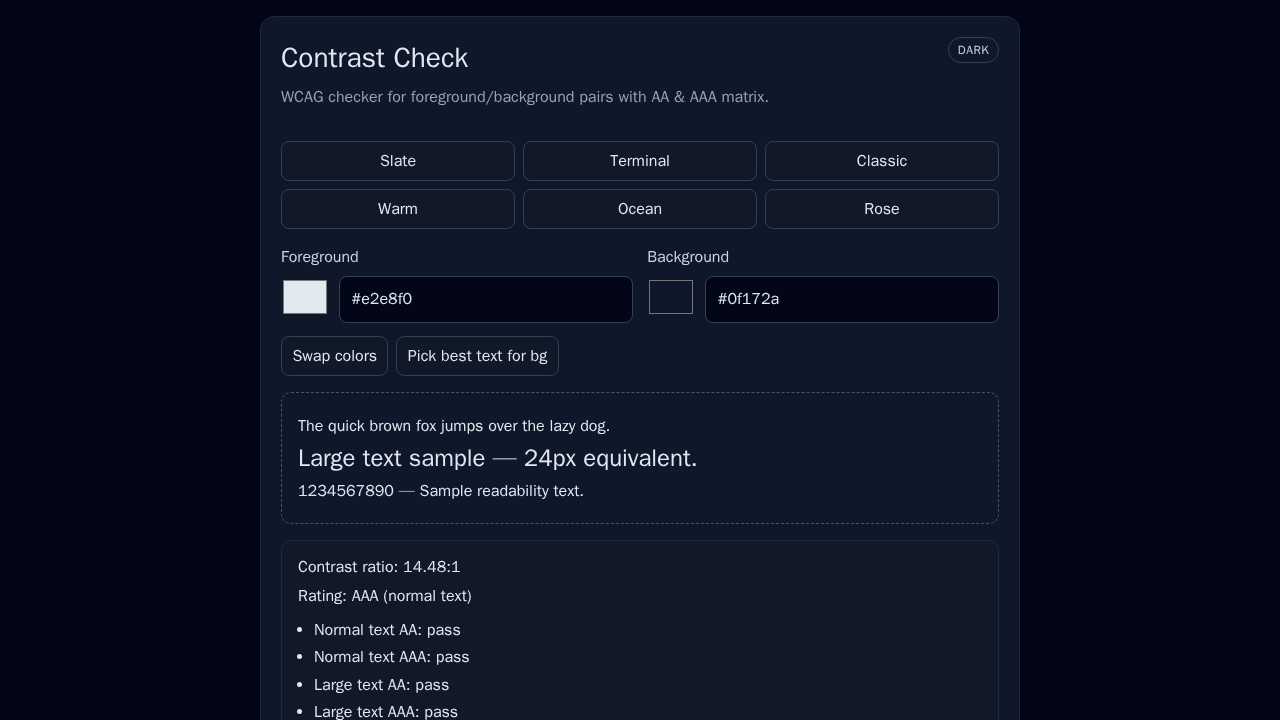1280x720 pixels.
Task: Select the #0f172a text value
Action: (x=749, y=299)
